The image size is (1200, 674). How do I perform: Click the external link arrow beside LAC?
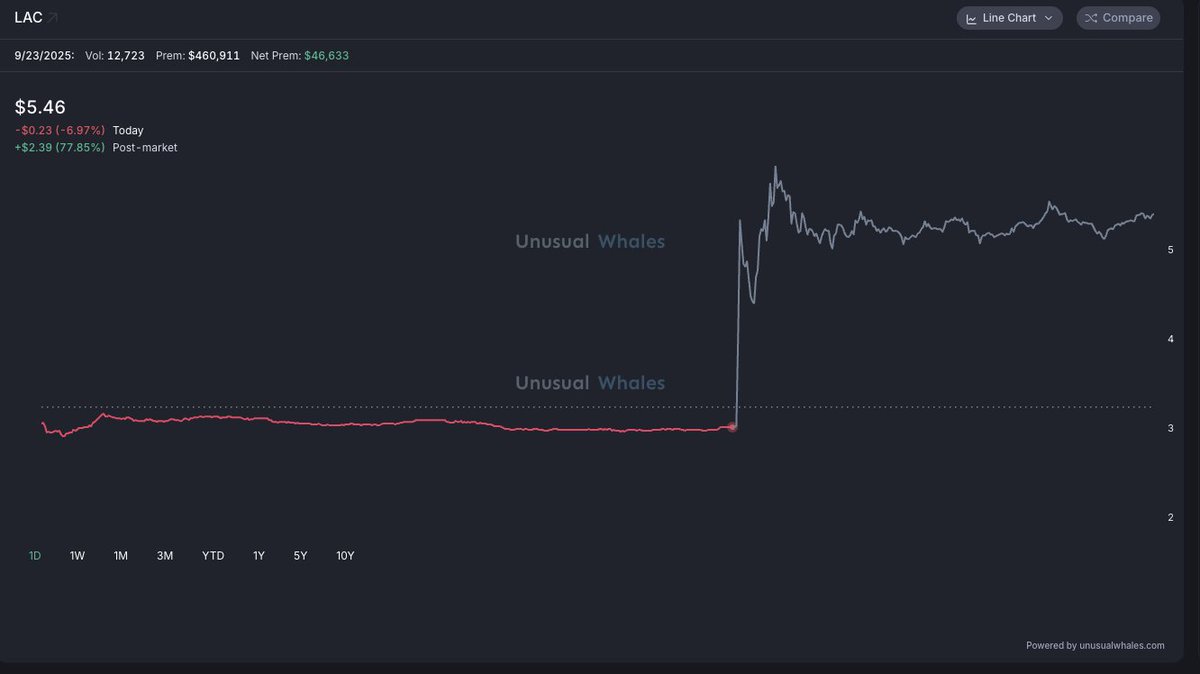[x=52, y=18]
